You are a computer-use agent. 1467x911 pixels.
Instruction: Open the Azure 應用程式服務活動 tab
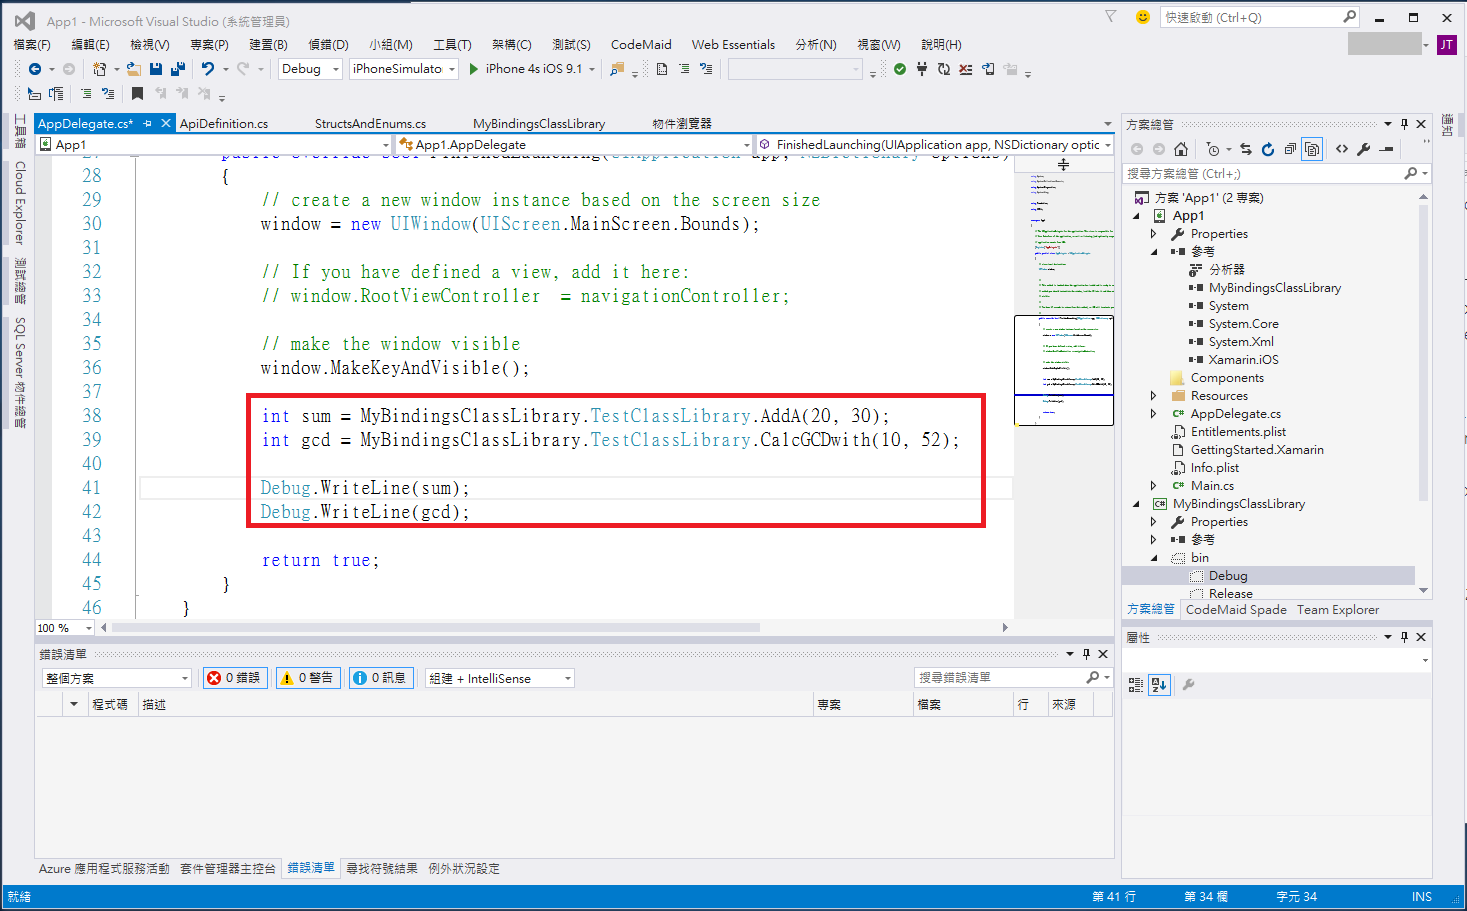click(x=104, y=868)
